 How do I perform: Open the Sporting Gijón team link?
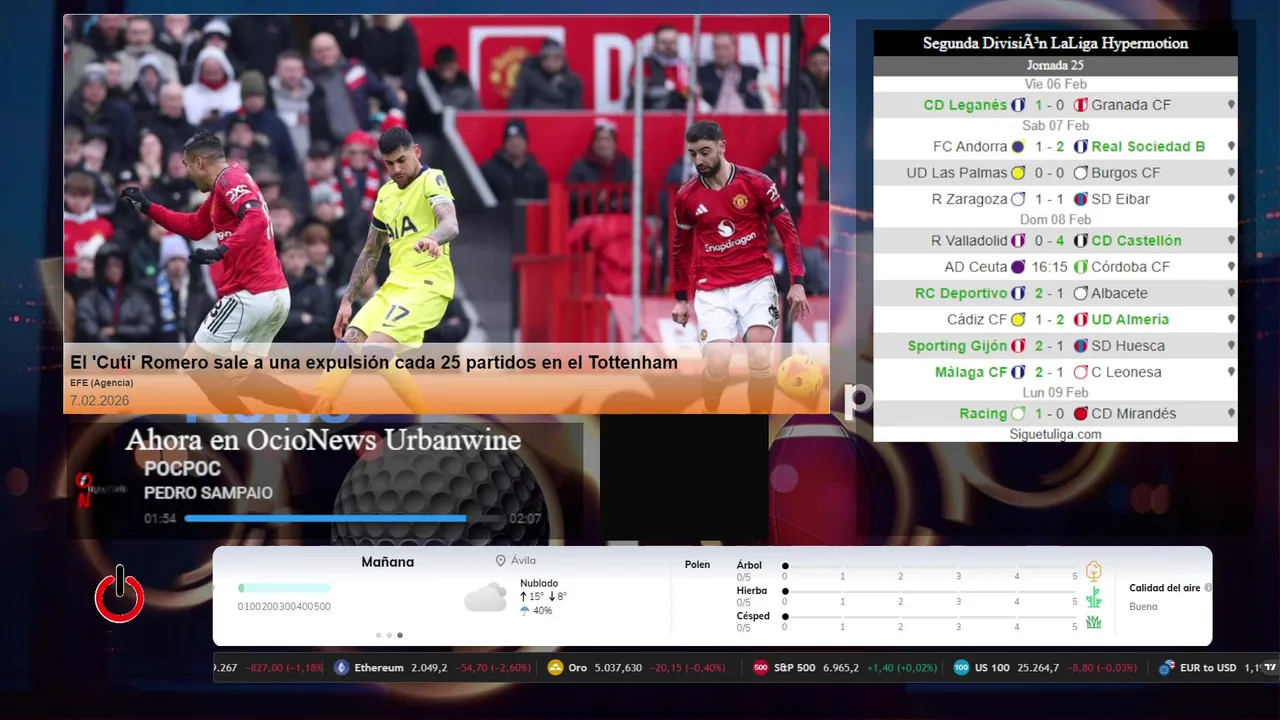point(958,346)
